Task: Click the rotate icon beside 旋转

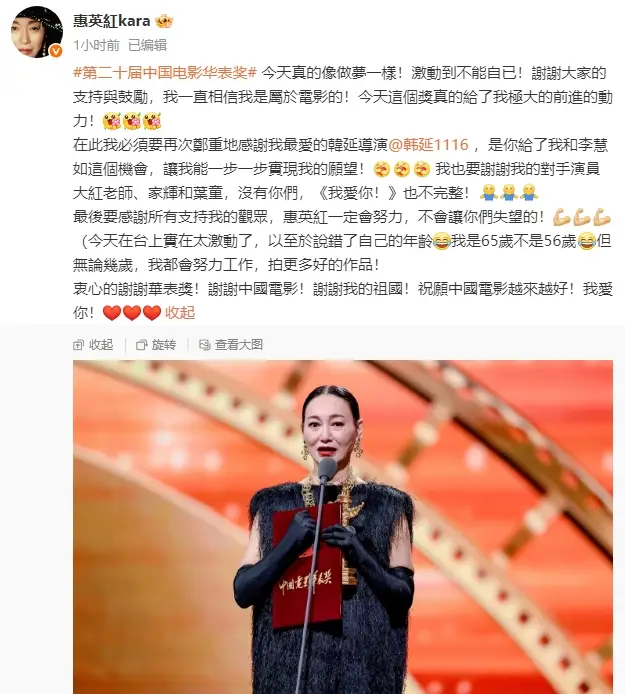Action: 142,345
